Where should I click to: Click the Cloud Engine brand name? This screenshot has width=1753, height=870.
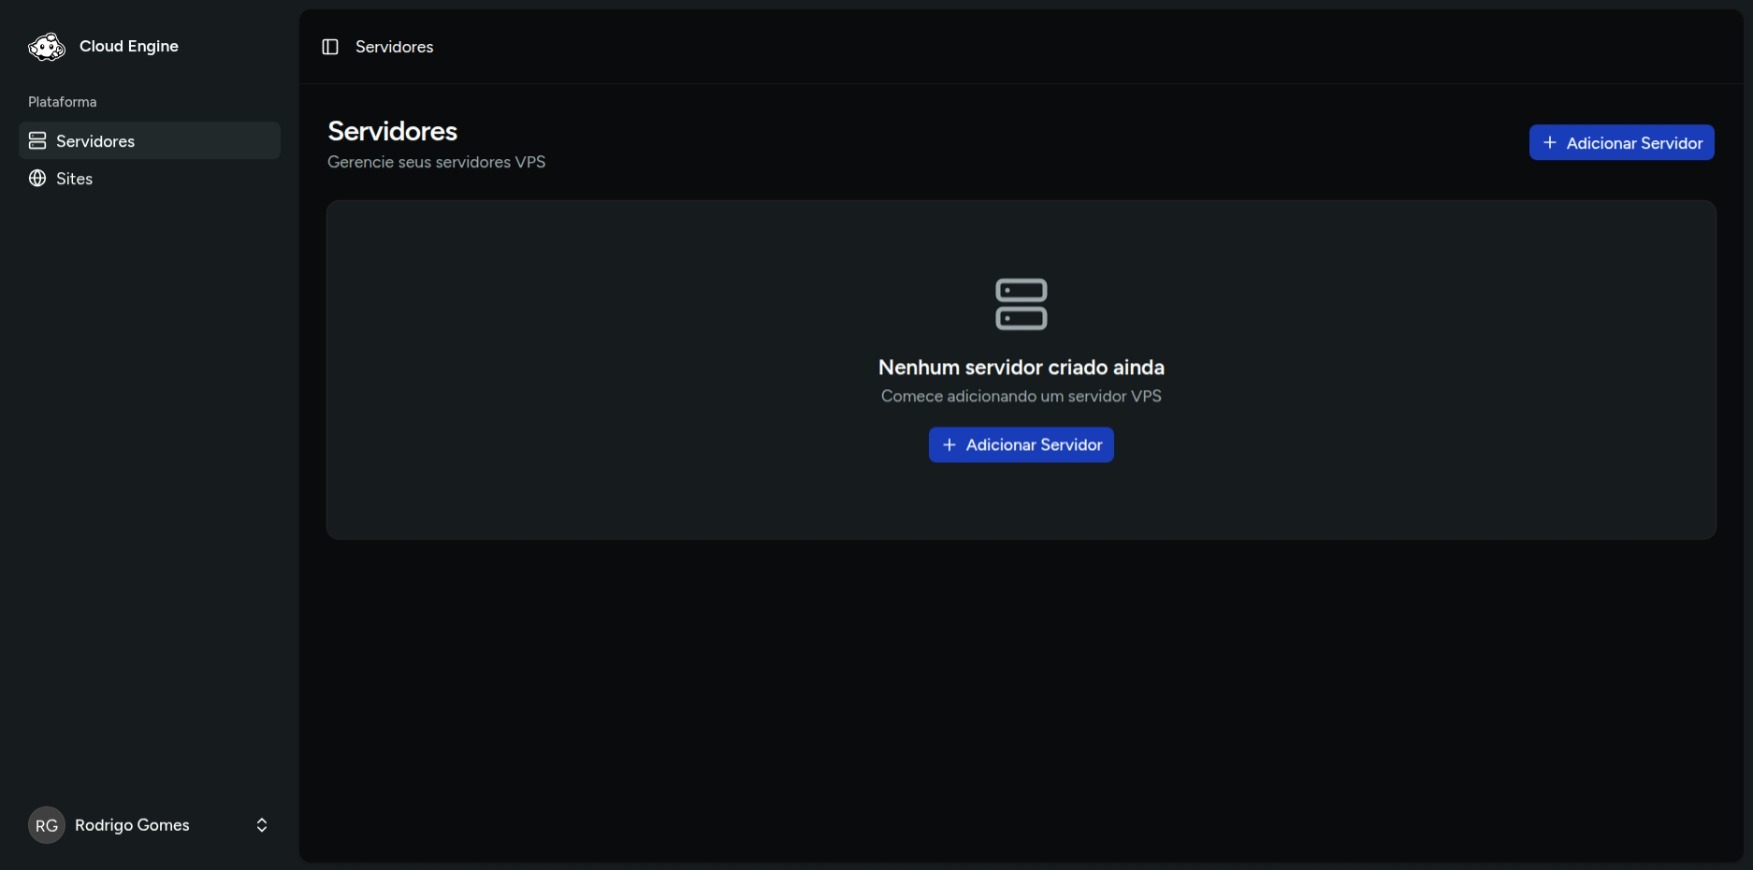click(x=129, y=46)
